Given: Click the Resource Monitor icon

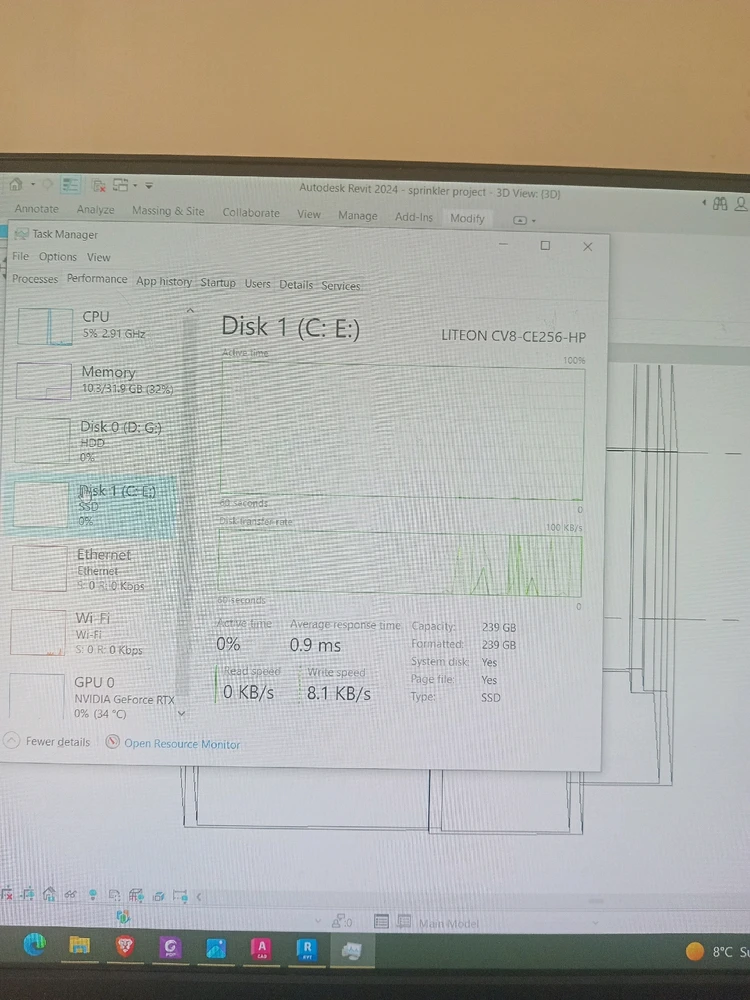Looking at the screenshot, I should coord(113,743).
